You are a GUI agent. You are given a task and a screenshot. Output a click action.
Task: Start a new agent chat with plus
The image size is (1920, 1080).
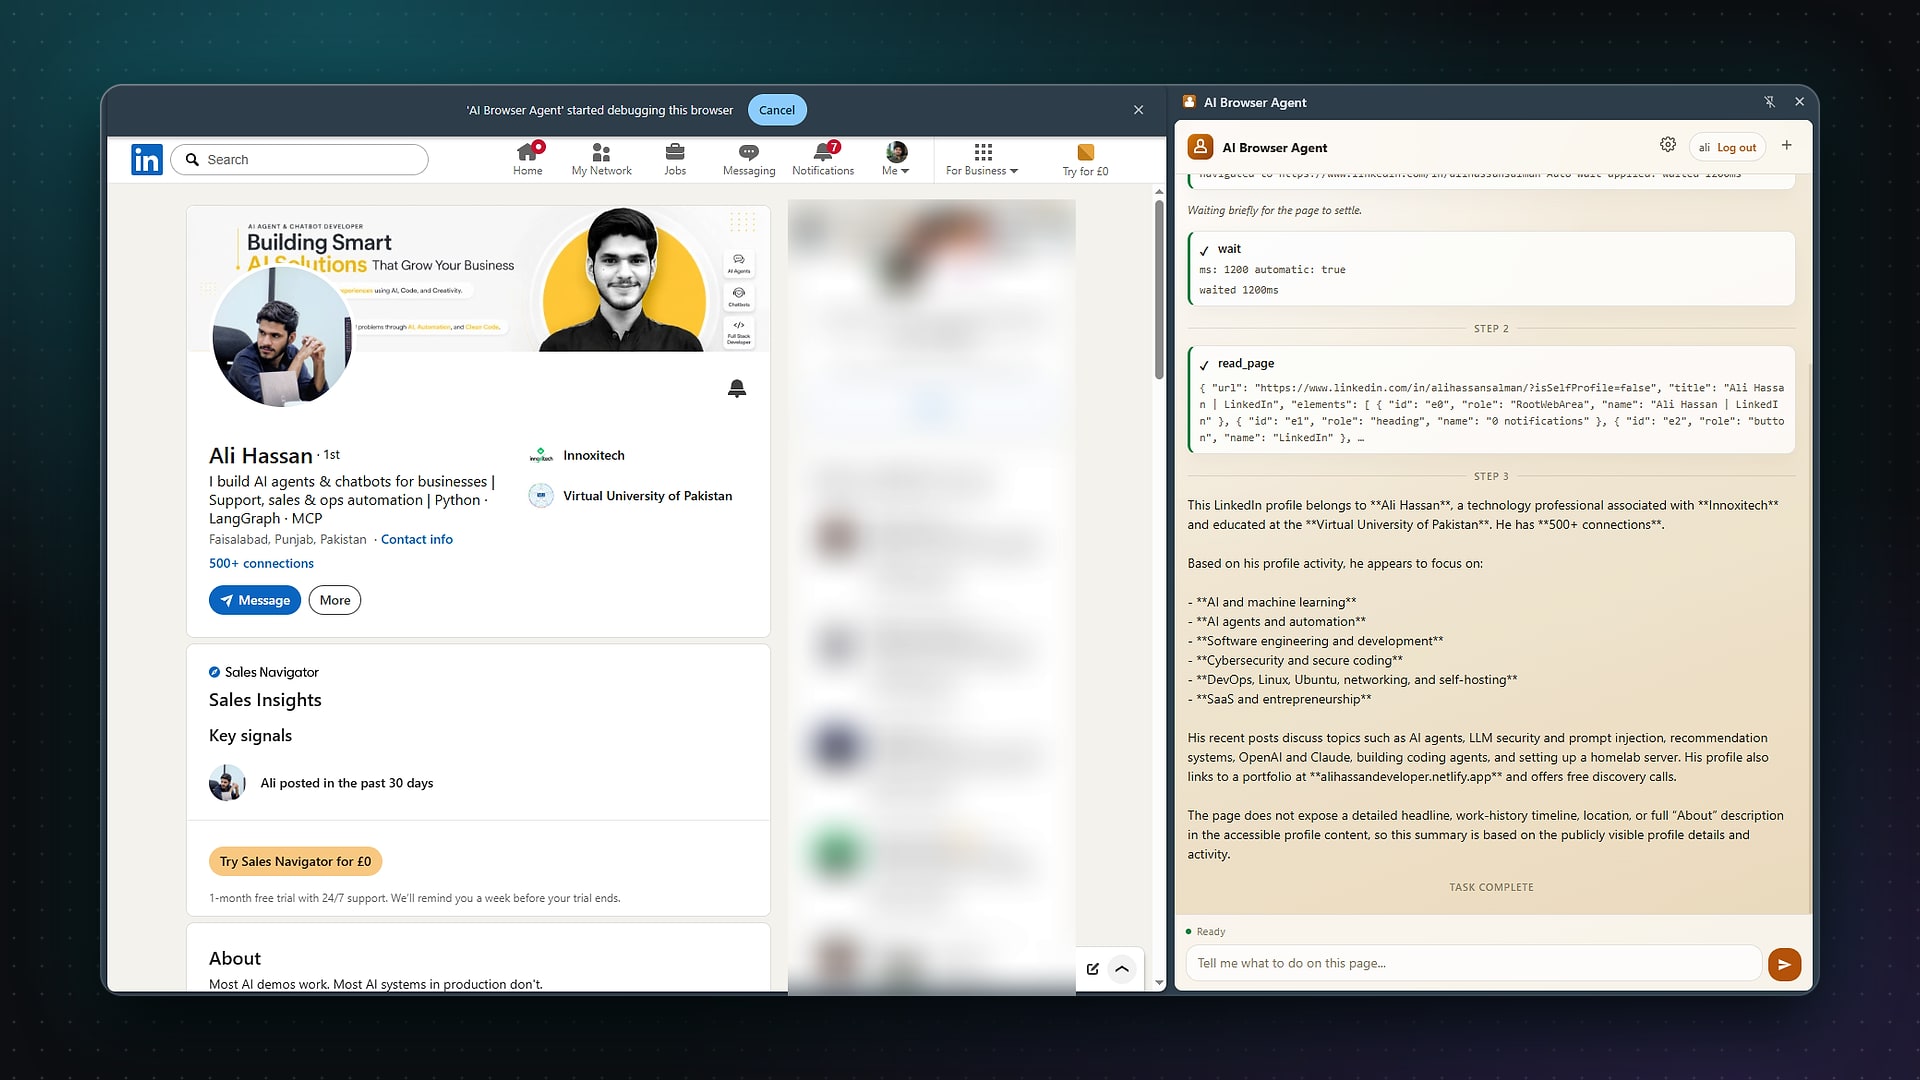1786,145
